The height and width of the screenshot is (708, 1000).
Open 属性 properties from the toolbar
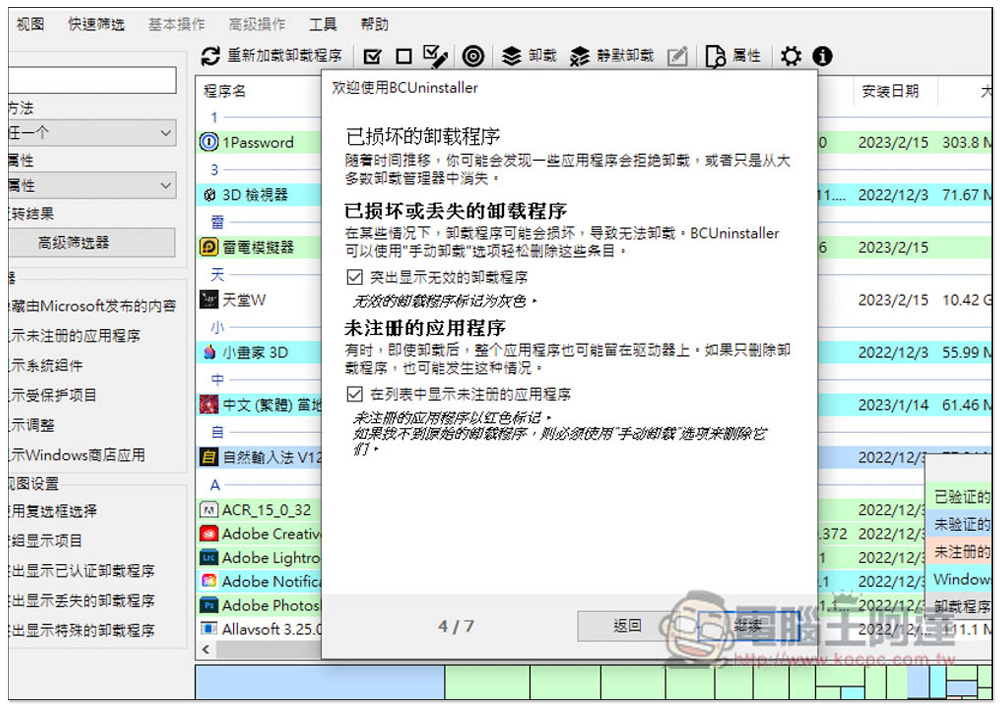pyautogui.click(x=733, y=56)
